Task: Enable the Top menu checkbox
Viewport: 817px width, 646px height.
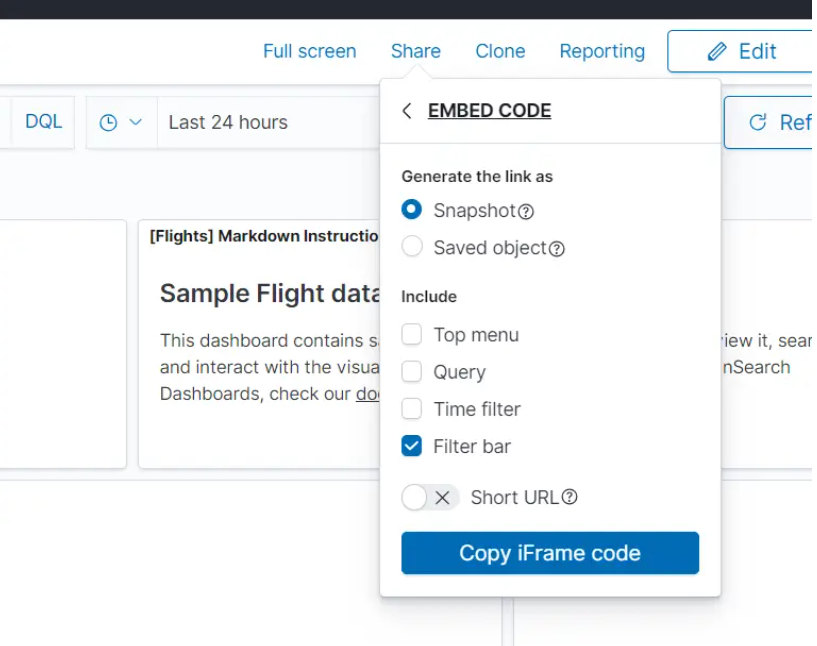Action: pyautogui.click(x=412, y=335)
